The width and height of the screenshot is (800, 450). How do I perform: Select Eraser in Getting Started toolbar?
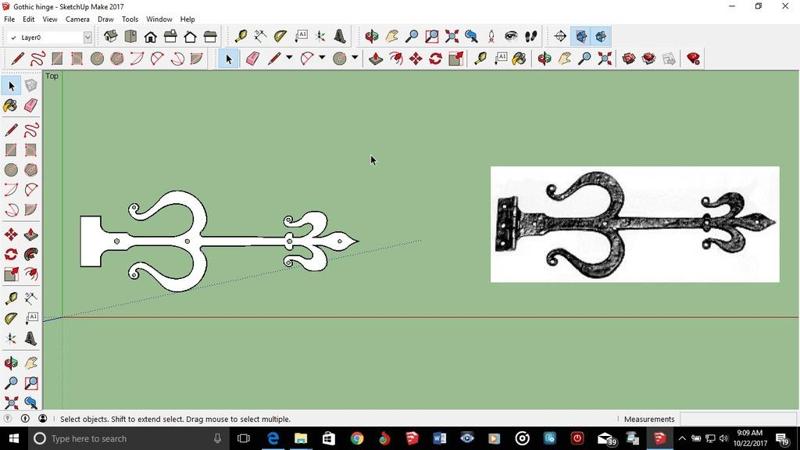pos(253,59)
